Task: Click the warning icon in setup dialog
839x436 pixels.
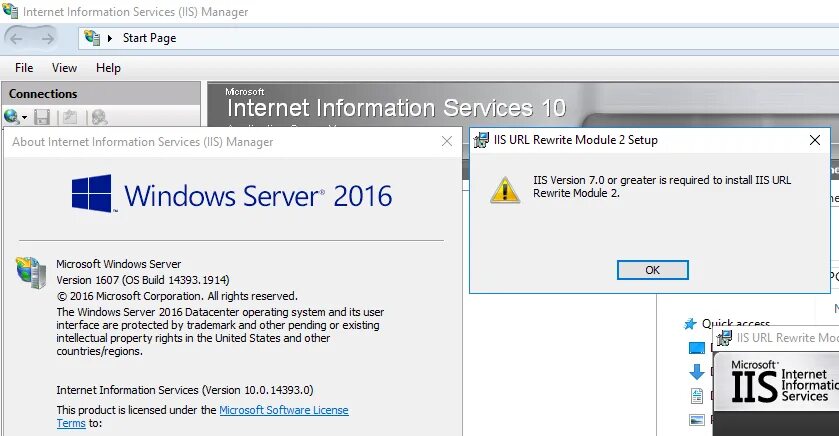Action: pyautogui.click(x=505, y=190)
